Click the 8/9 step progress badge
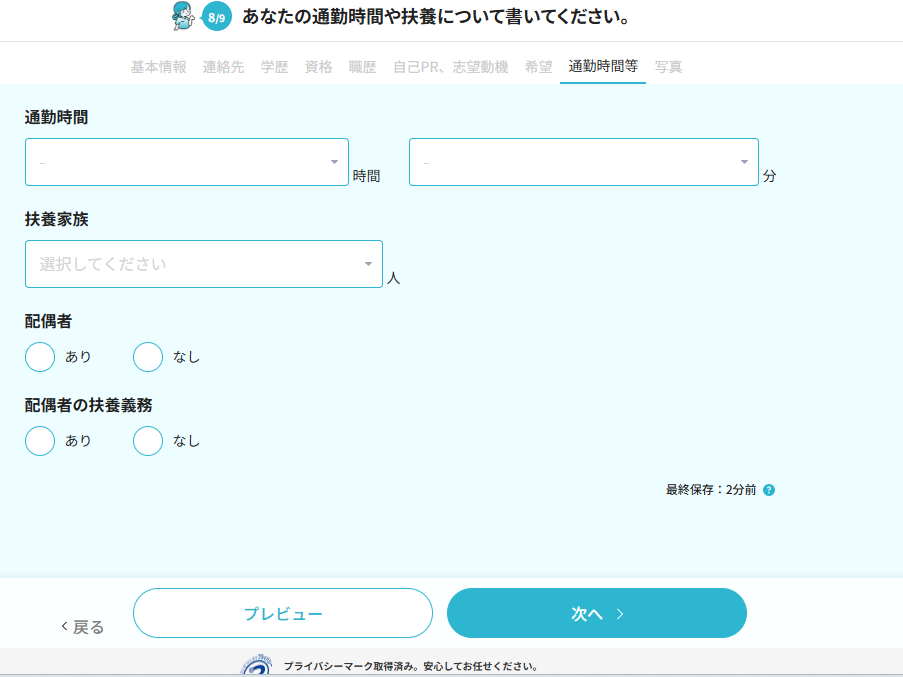Viewport: 903px width, 677px height. point(217,17)
